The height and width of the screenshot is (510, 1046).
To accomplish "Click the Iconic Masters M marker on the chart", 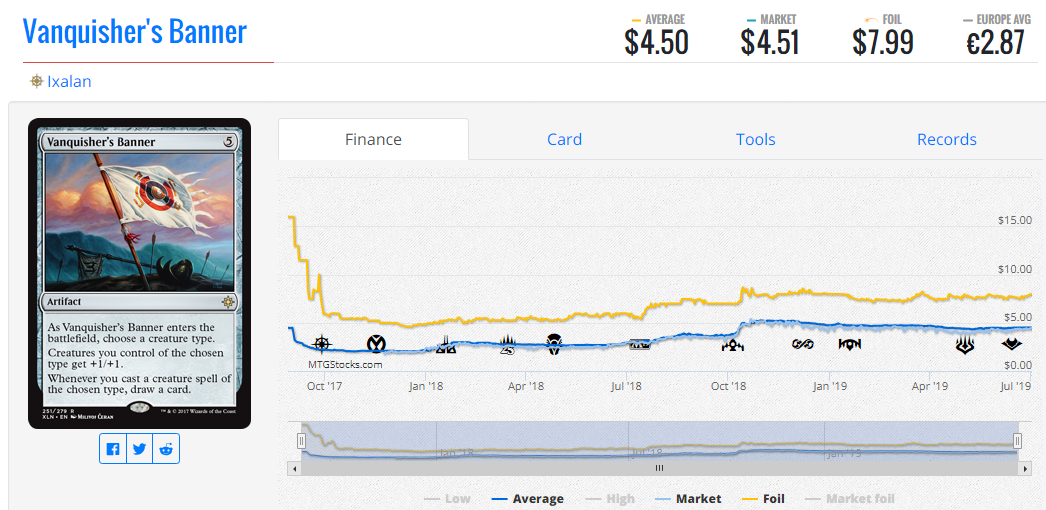I will (x=377, y=344).
